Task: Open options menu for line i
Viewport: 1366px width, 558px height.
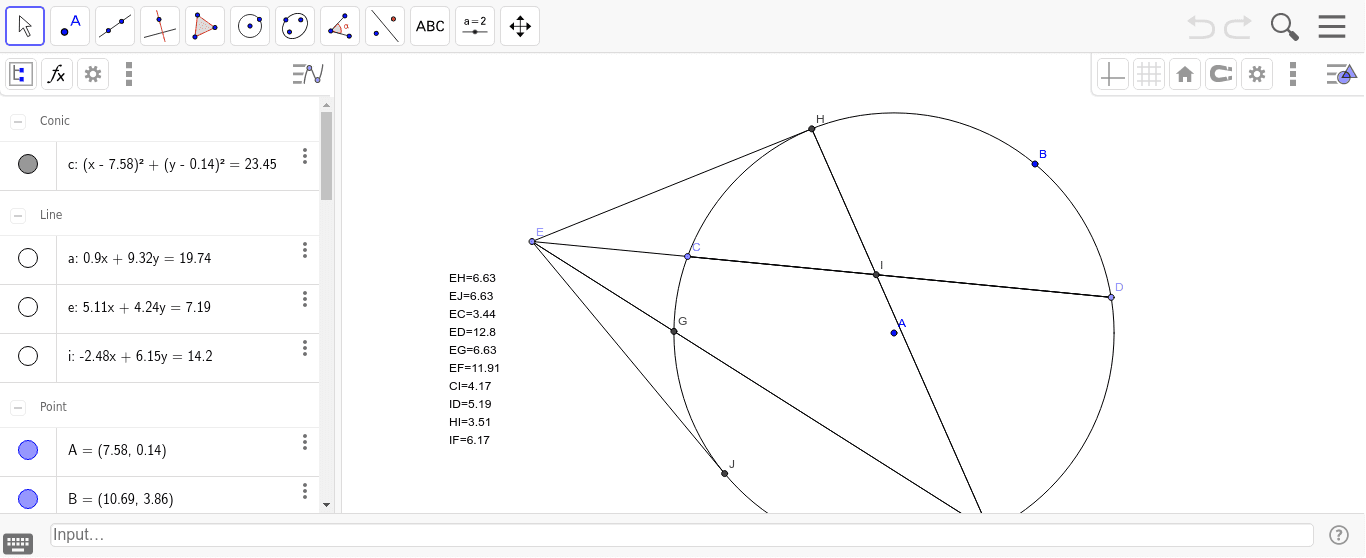Action: (305, 348)
